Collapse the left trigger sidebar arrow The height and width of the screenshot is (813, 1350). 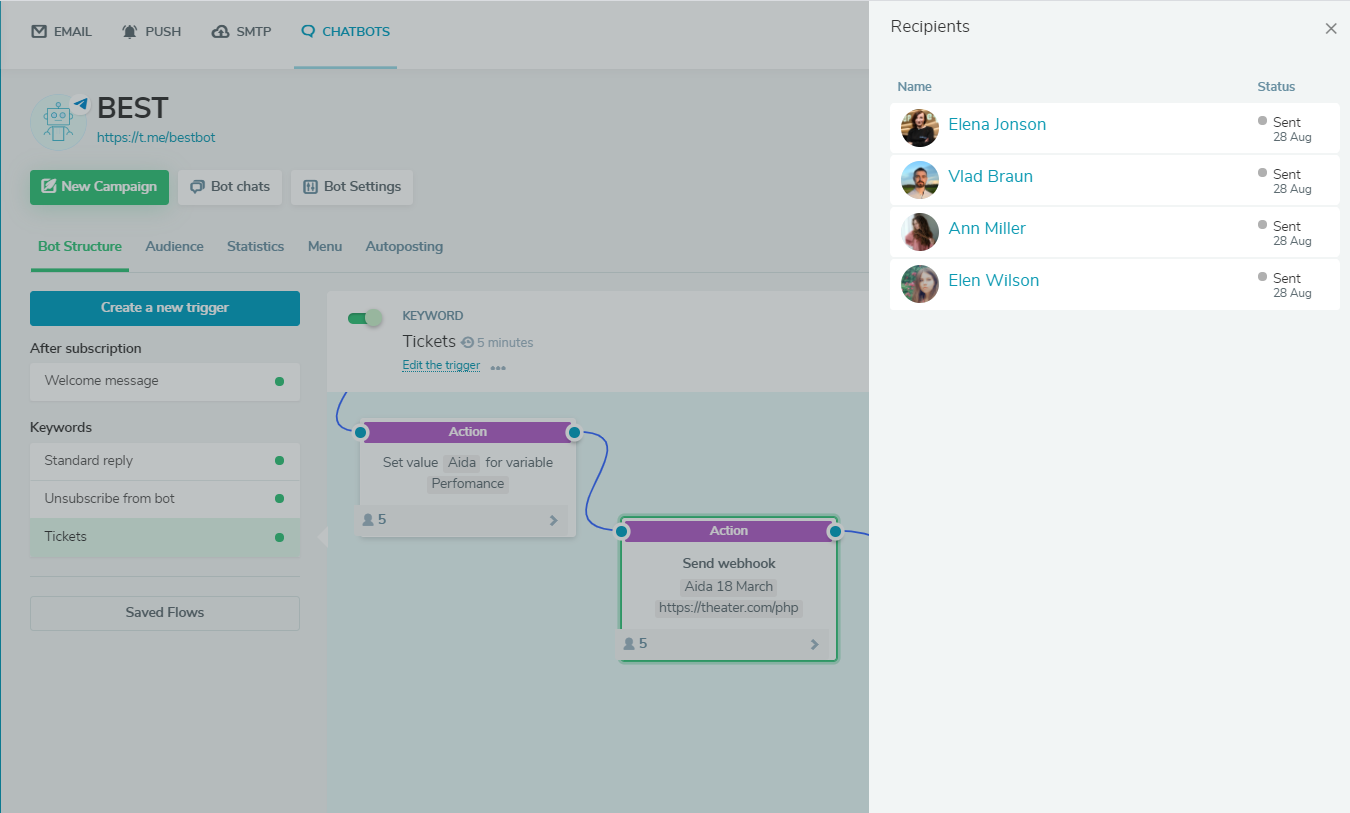[322, 537]
